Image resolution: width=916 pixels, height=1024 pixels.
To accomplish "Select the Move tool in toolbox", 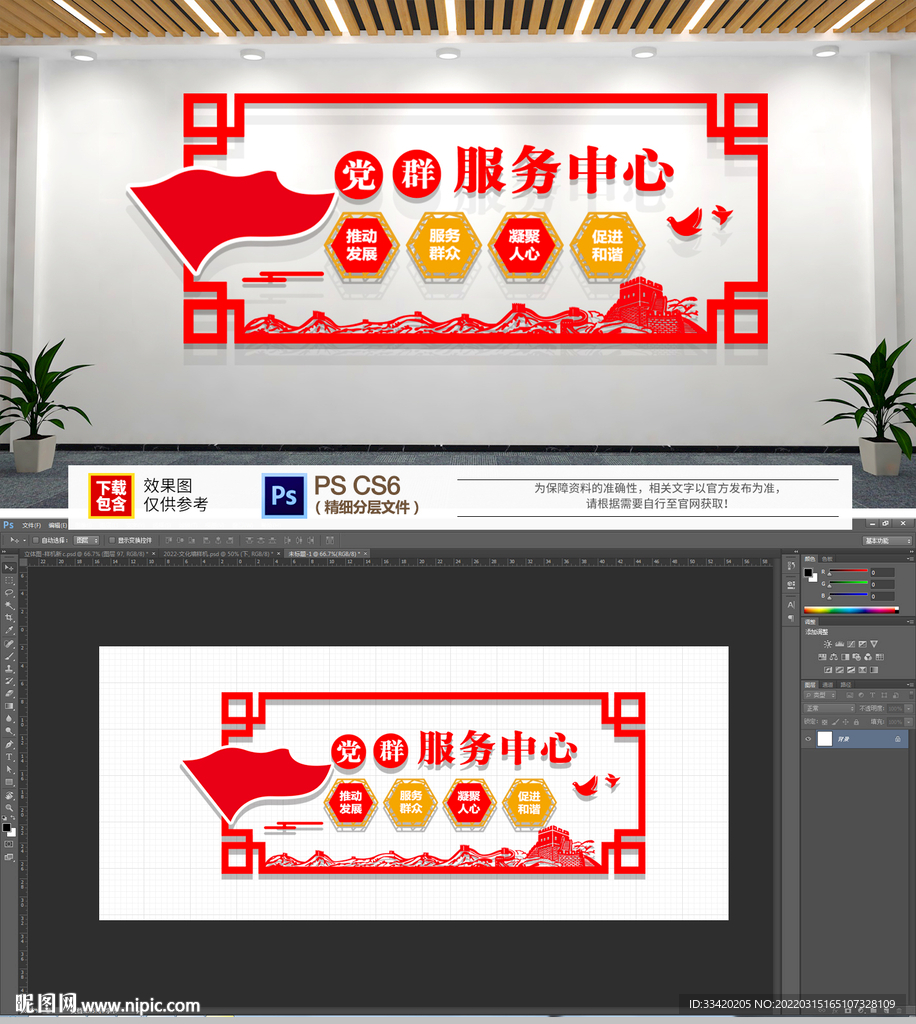I will tap(9, 568).
